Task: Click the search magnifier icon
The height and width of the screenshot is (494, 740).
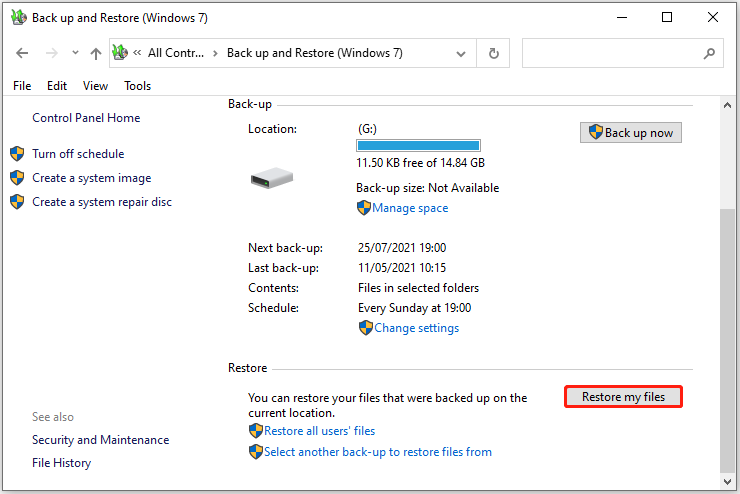Action: coord(709,53)
